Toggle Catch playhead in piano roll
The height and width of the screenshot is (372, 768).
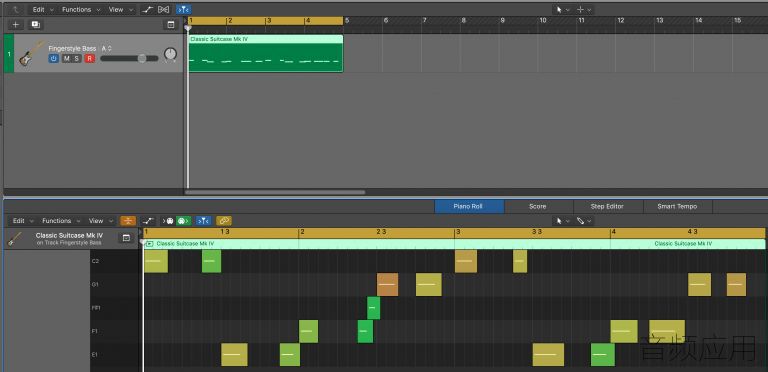pyautogui.click(x=204, y=221)
